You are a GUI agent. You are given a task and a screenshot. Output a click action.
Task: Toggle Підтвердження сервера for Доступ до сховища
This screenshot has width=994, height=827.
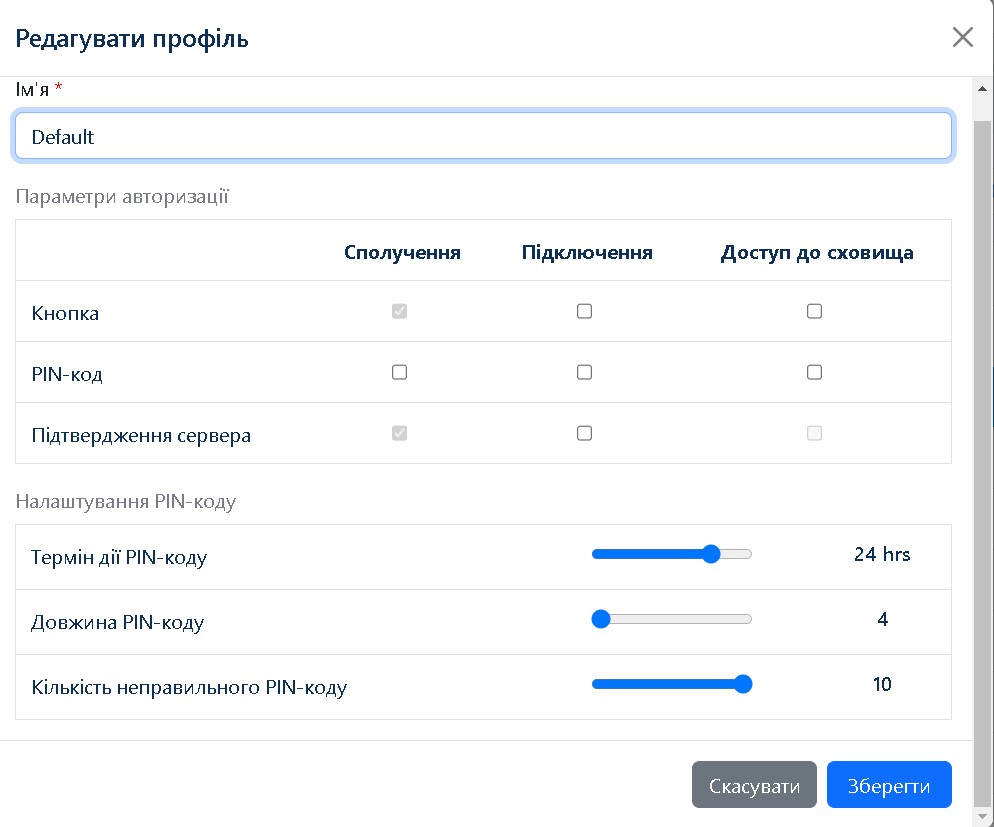[x=814, y=434]
